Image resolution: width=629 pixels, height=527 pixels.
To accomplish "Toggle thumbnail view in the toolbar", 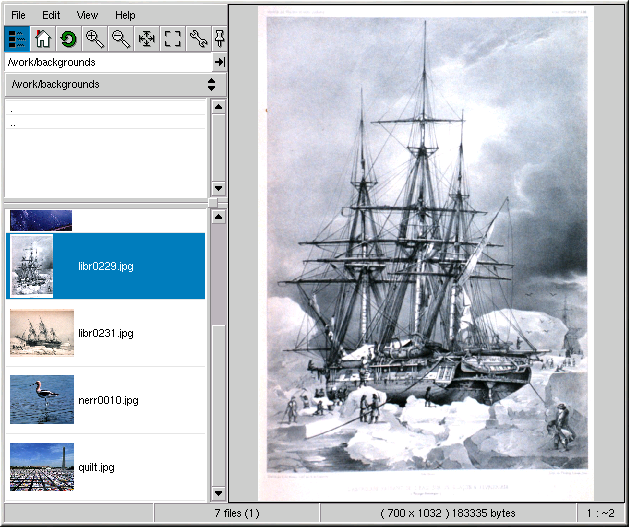I will point(17,39).
